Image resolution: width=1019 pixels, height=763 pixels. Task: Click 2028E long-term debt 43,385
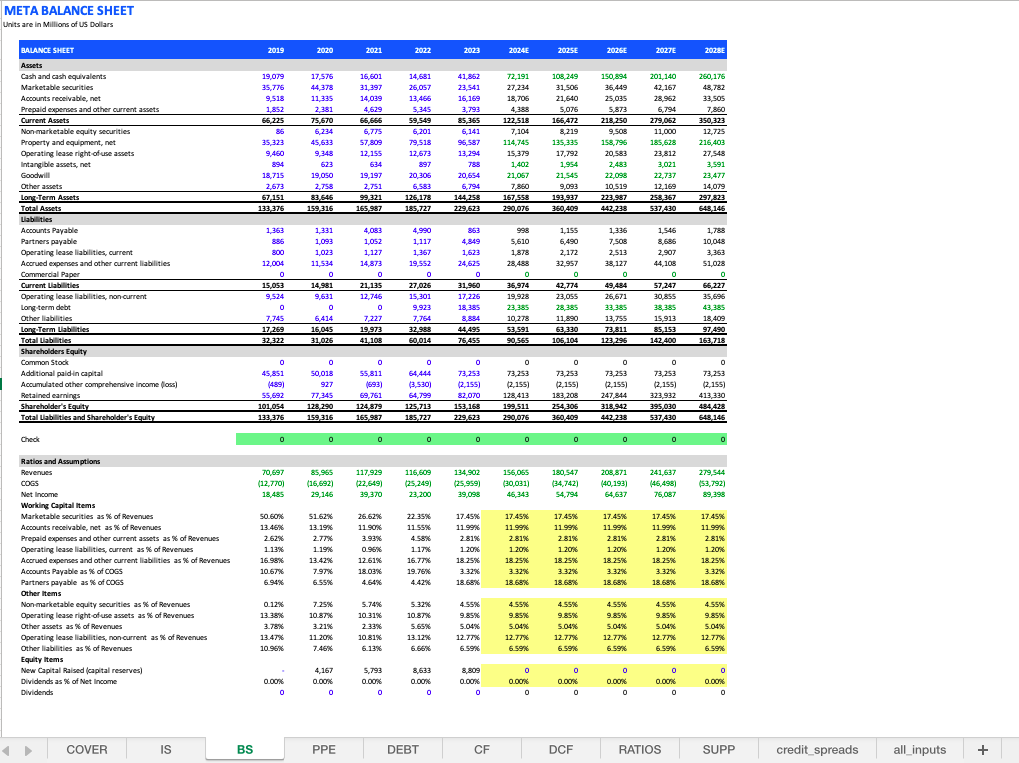(714, 307)
